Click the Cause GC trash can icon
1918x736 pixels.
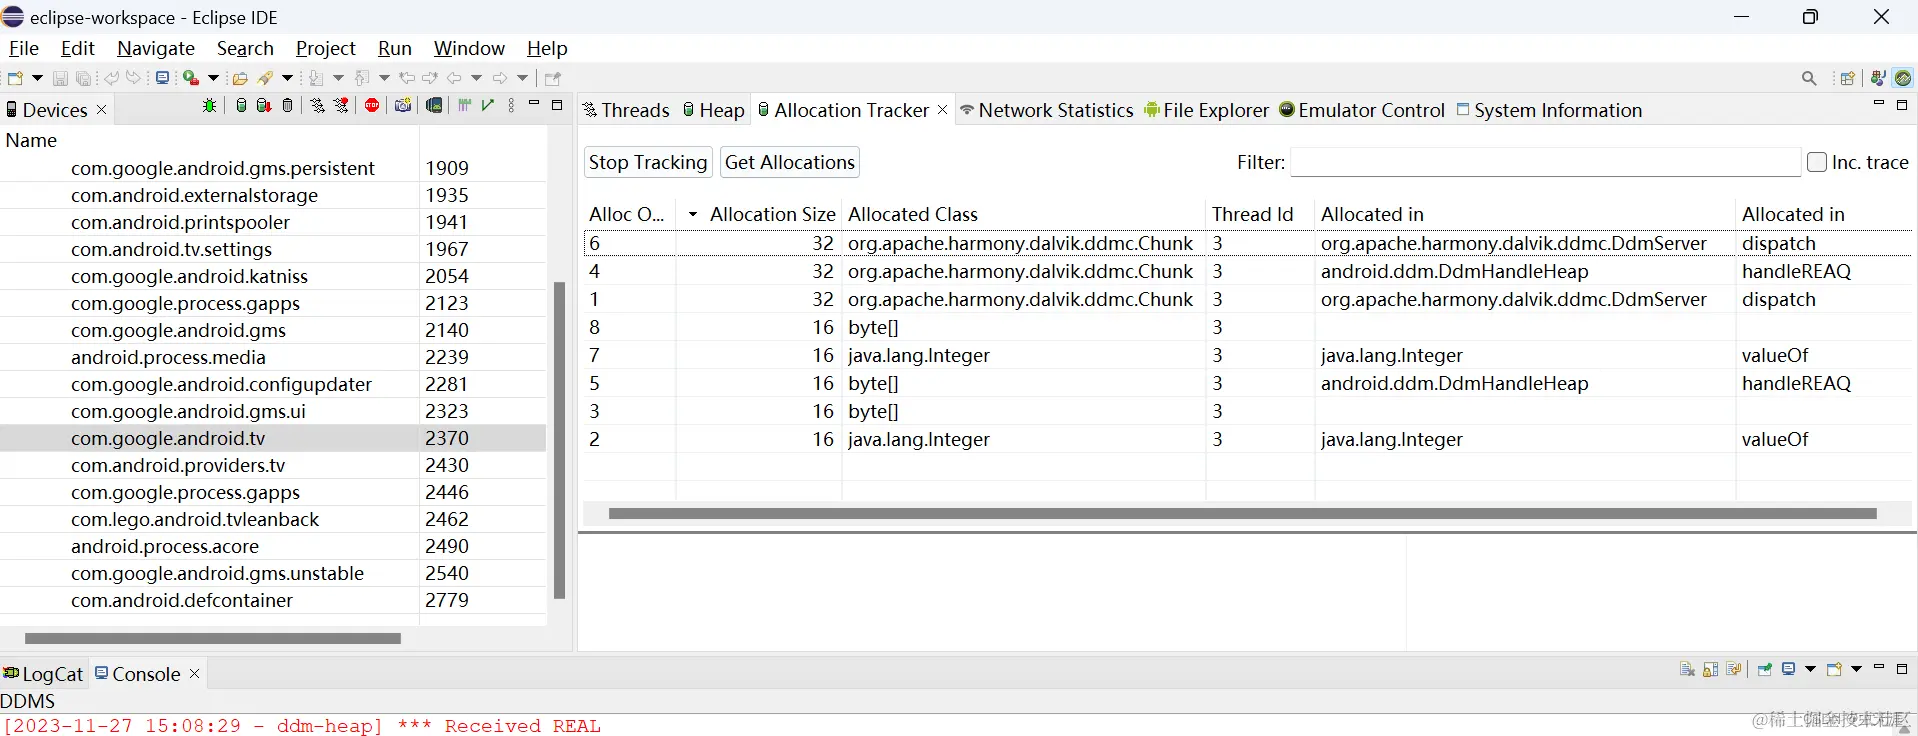click(x=287, y=105)
